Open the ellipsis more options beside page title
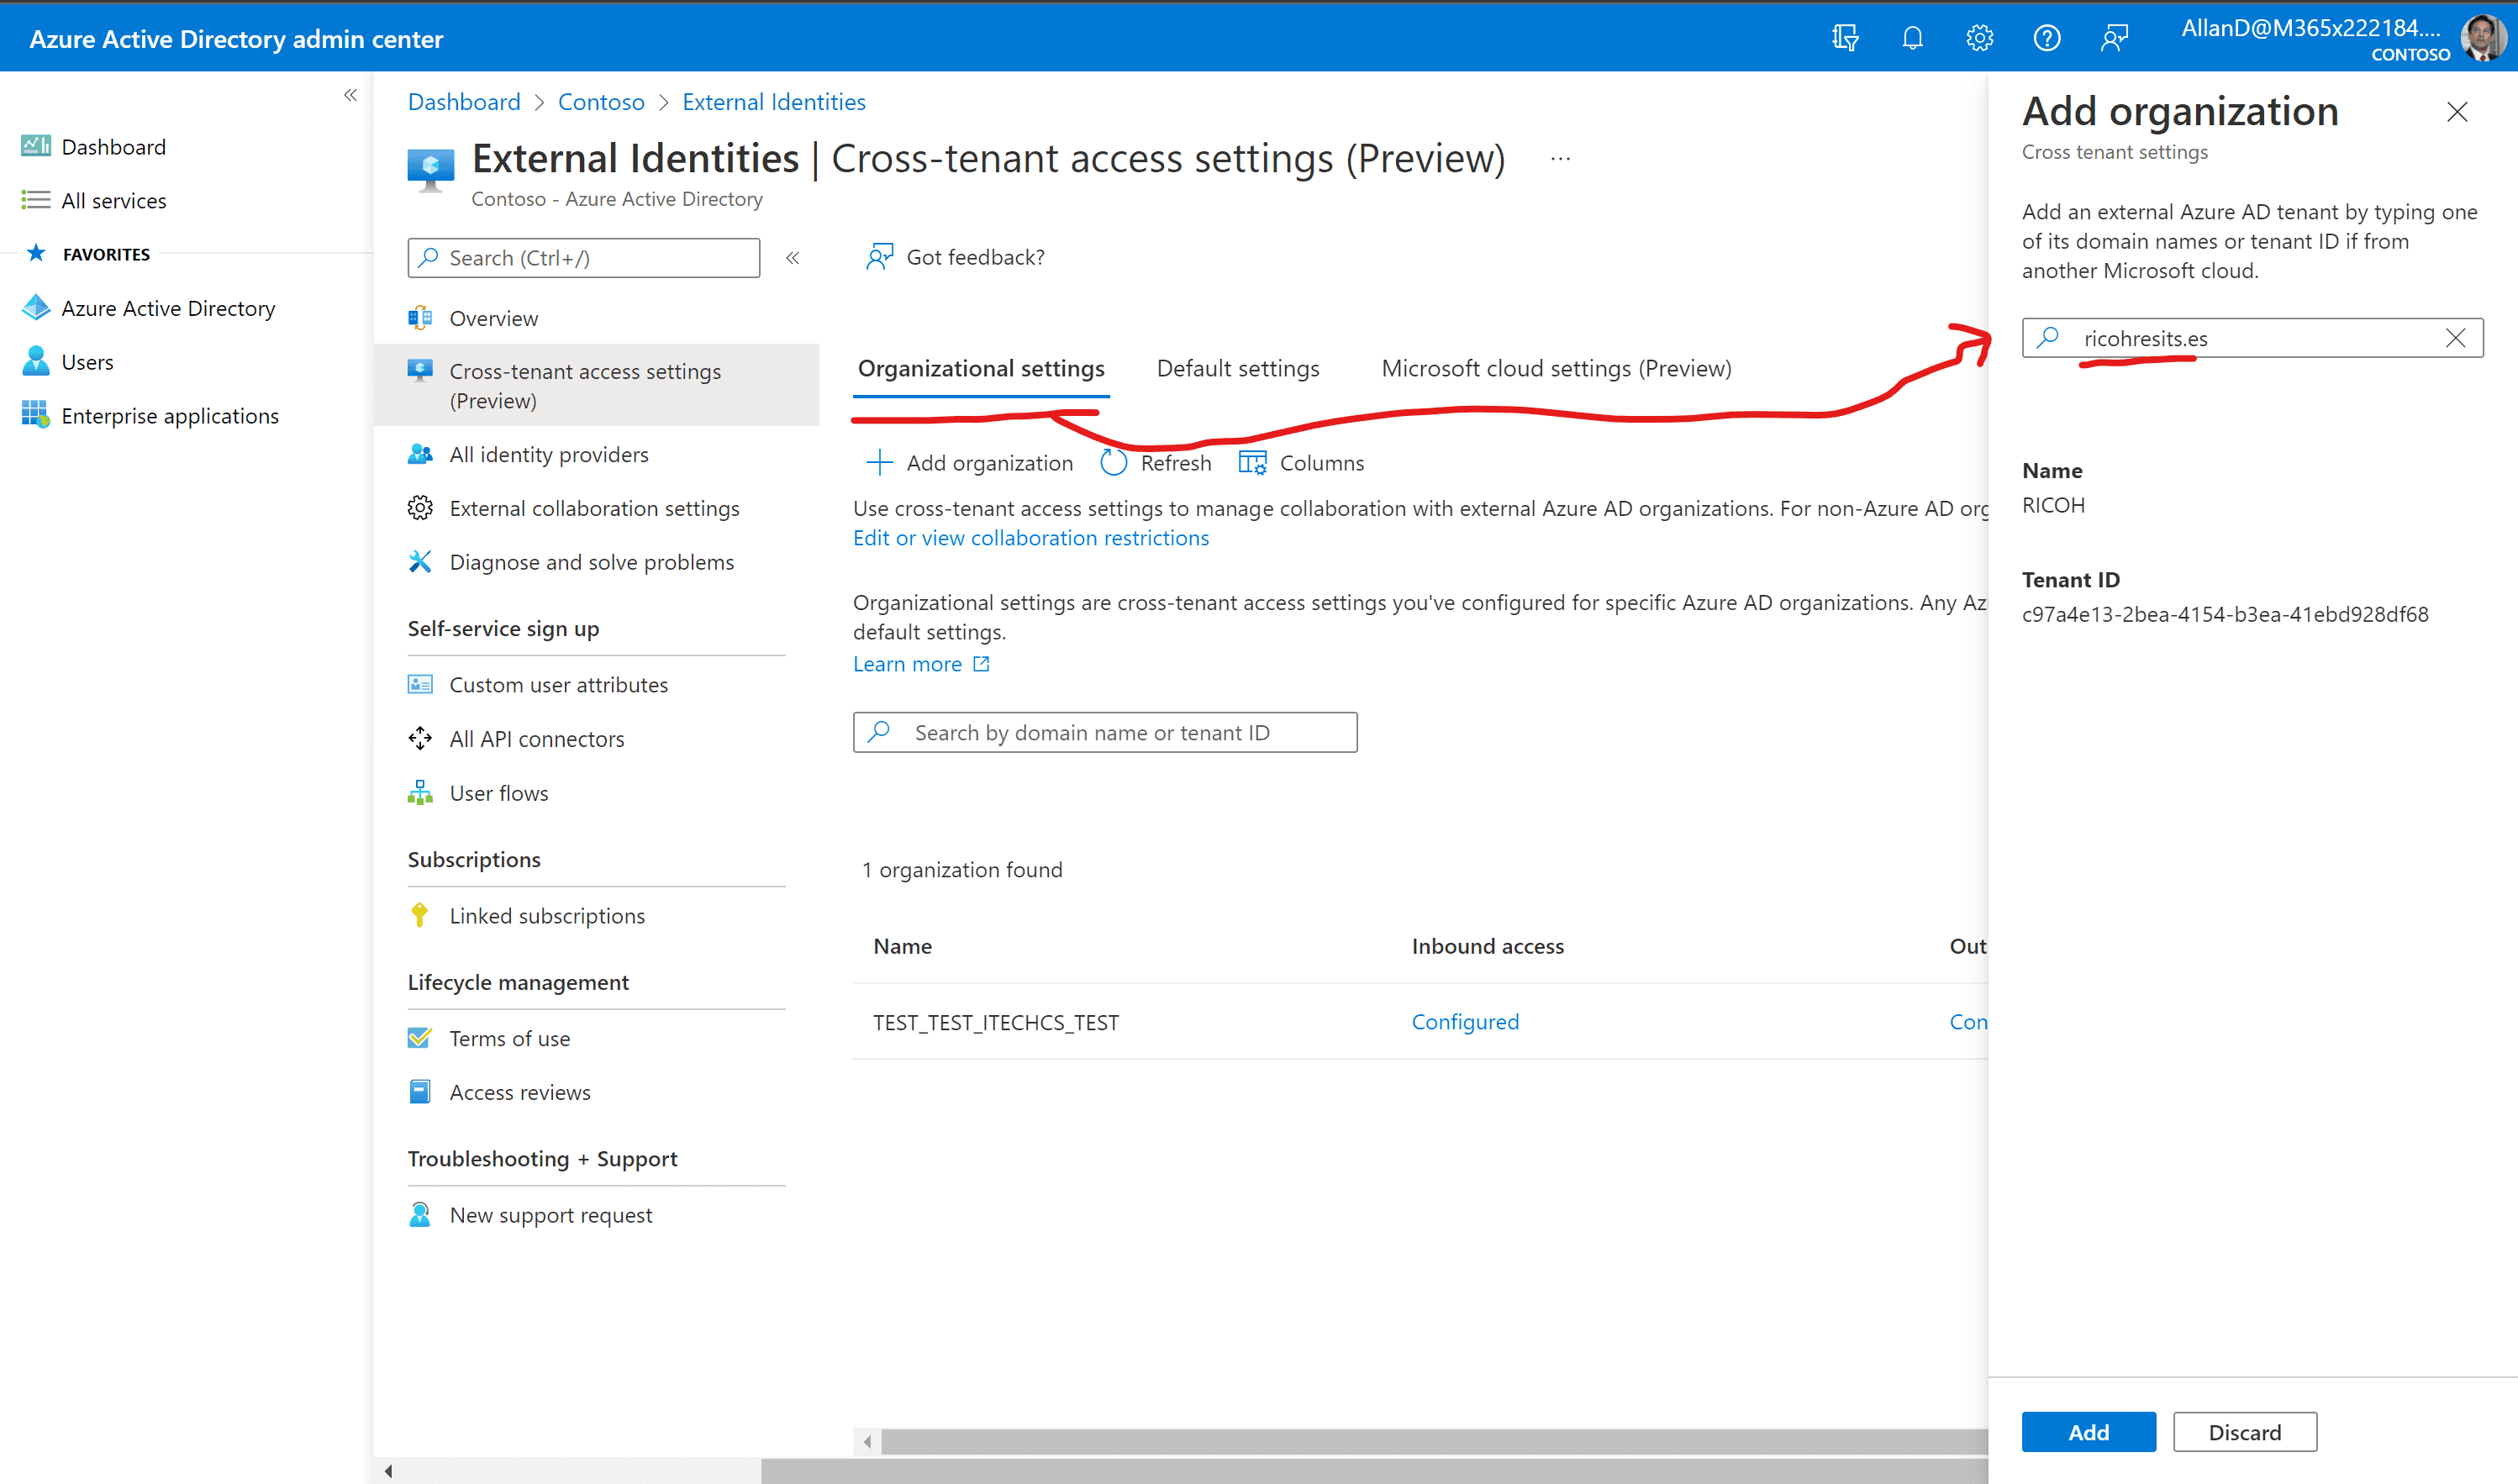 [x=1560, y=159]
